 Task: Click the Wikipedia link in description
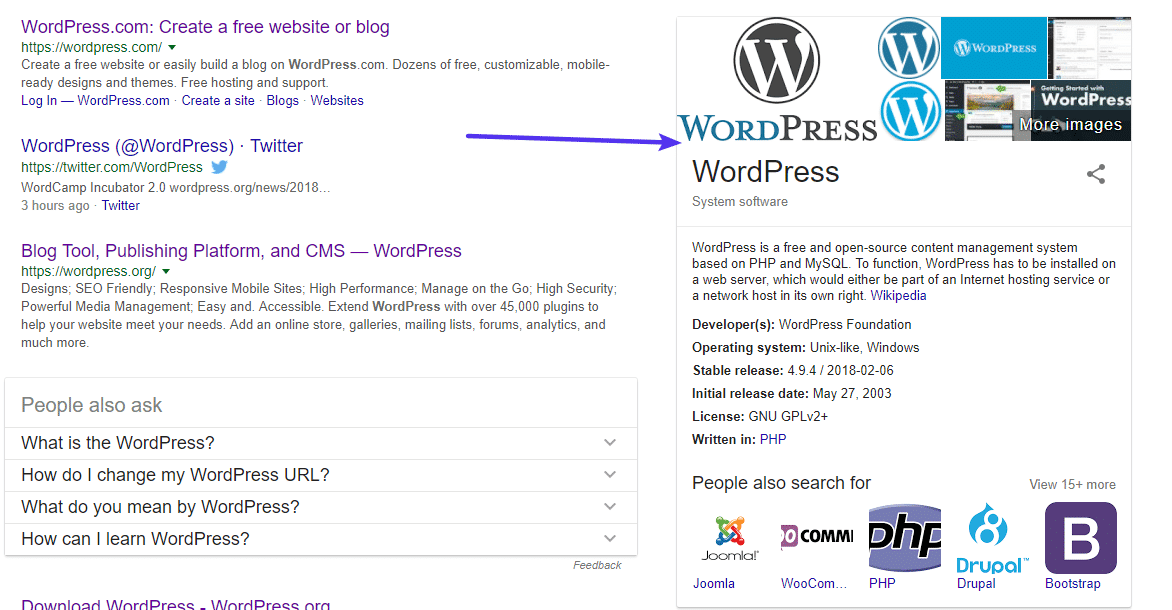pyautogui.click(x=898, y=296)
